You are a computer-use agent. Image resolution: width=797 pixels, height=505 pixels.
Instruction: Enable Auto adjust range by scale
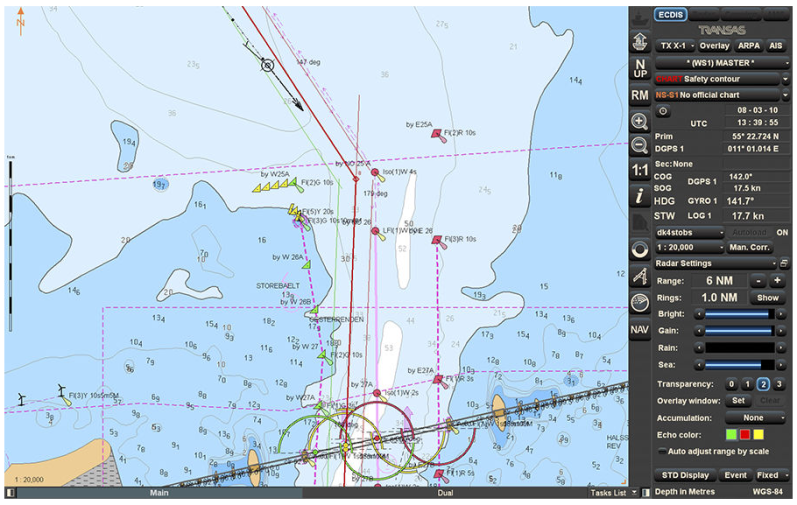pyautogui.click(x=713, y=451)
